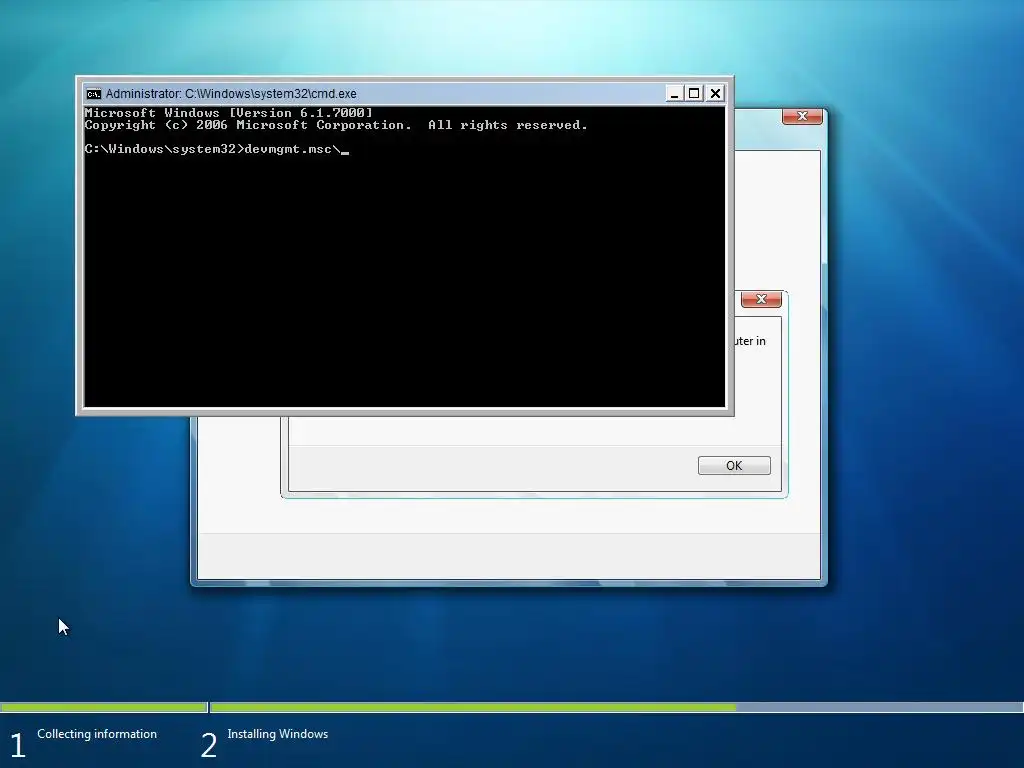
Task: Click OK in the dialog behind cmd
Action: coord(734,466)
